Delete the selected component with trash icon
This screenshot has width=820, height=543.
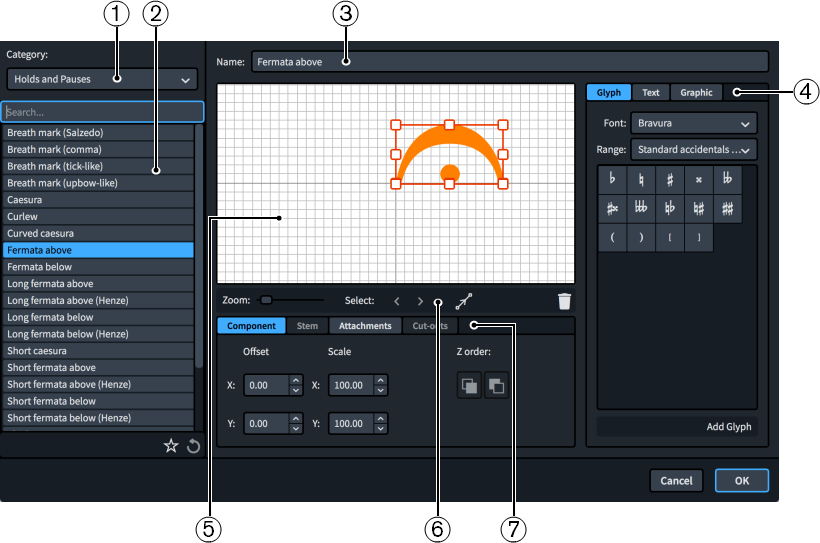point(564,301)
